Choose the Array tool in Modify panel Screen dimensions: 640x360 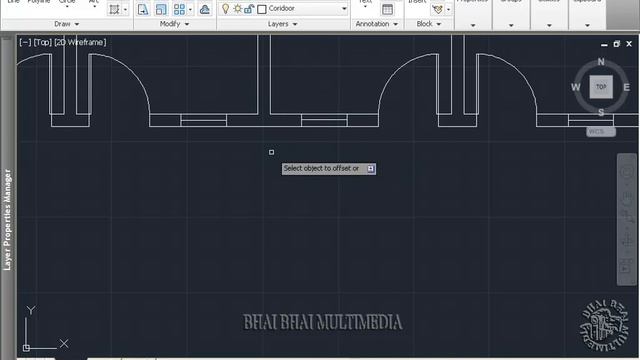pyautogui.click(x=179, y=9)
